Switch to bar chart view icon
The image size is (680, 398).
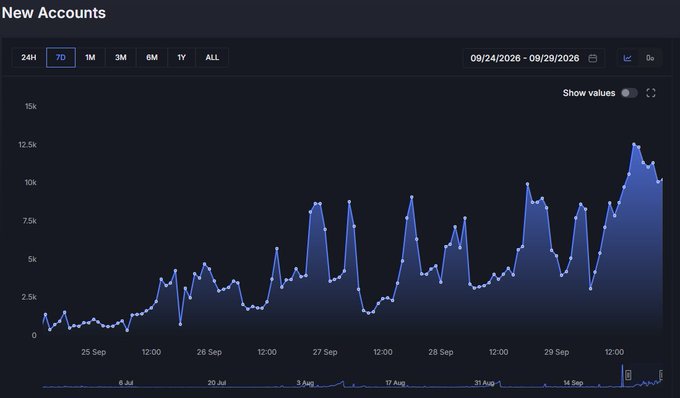650,58
